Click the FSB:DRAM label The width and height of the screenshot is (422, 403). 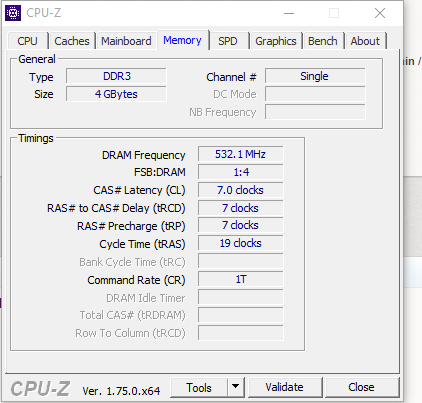pos(160,172)
